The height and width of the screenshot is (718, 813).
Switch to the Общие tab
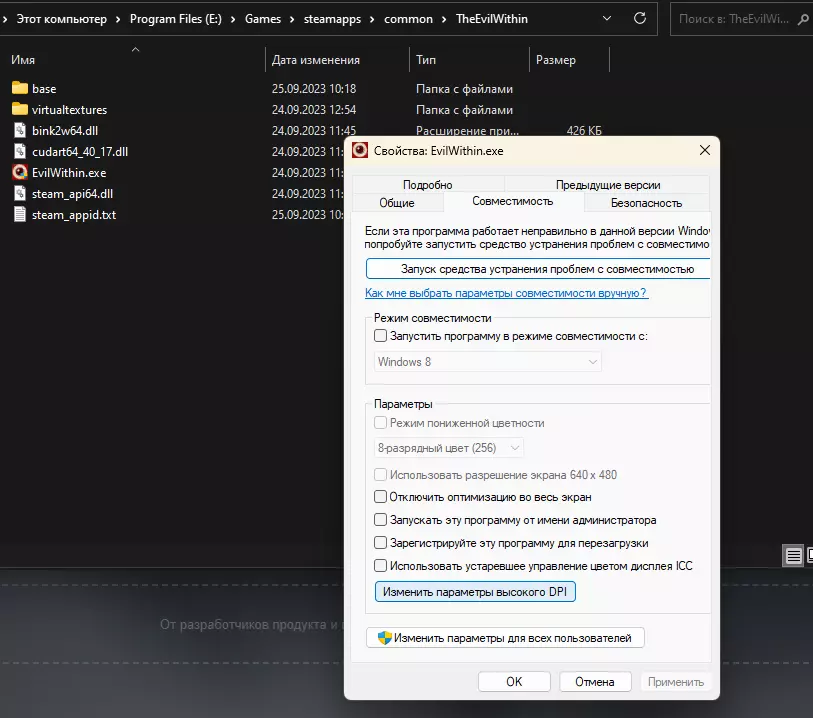[x=397, y=203]
